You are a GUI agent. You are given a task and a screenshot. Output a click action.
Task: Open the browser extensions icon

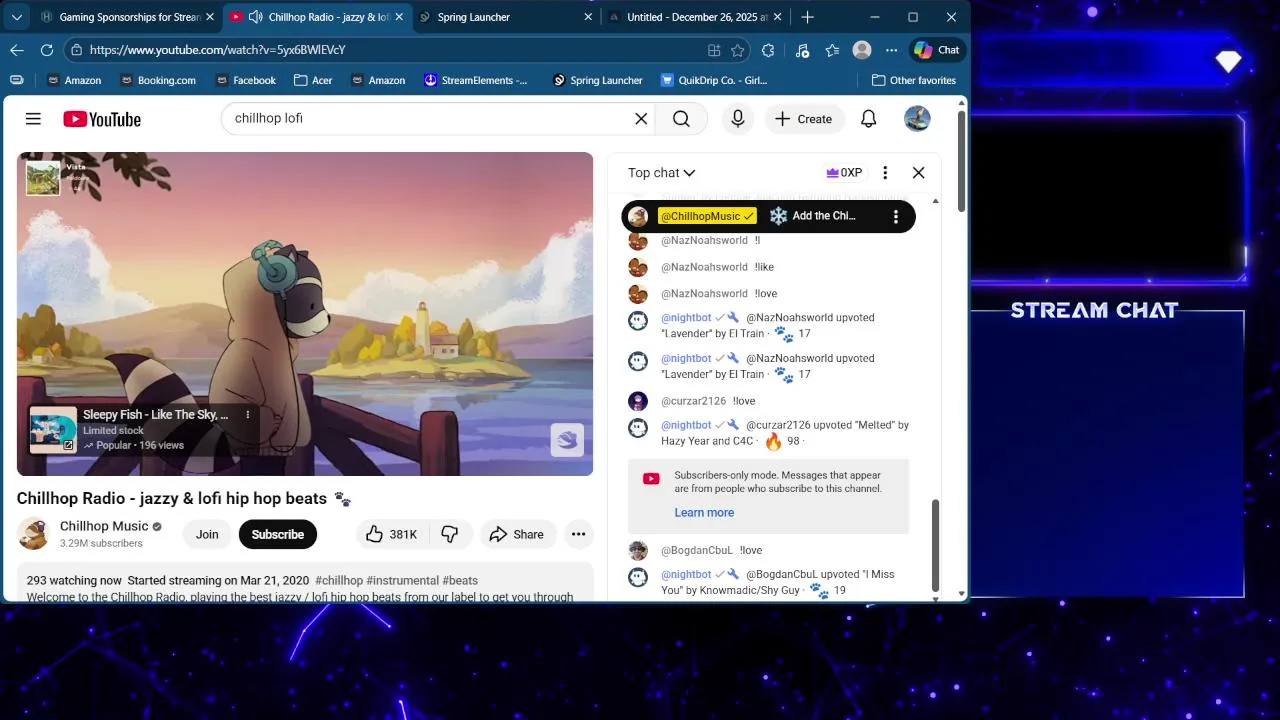pos(768,50)
